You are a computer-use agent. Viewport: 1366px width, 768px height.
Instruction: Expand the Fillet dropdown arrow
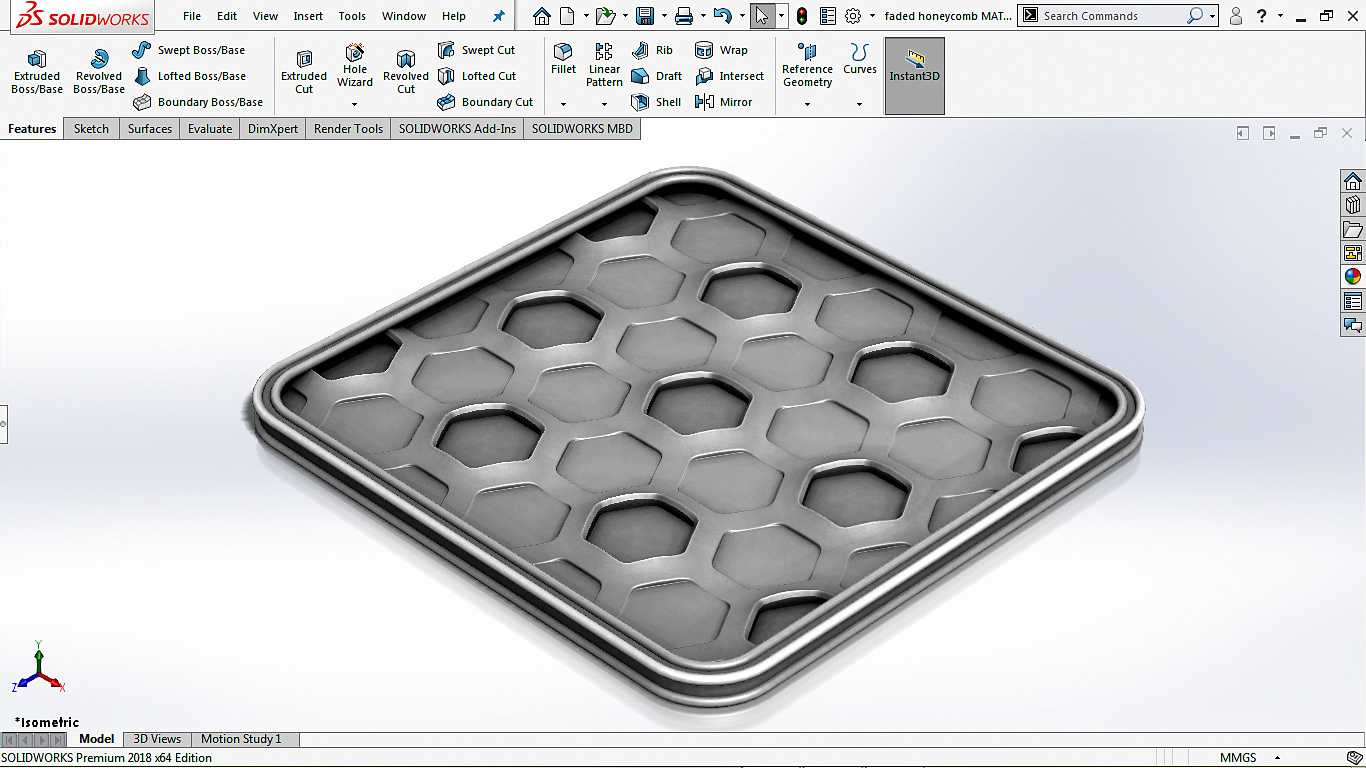(563, 104)
